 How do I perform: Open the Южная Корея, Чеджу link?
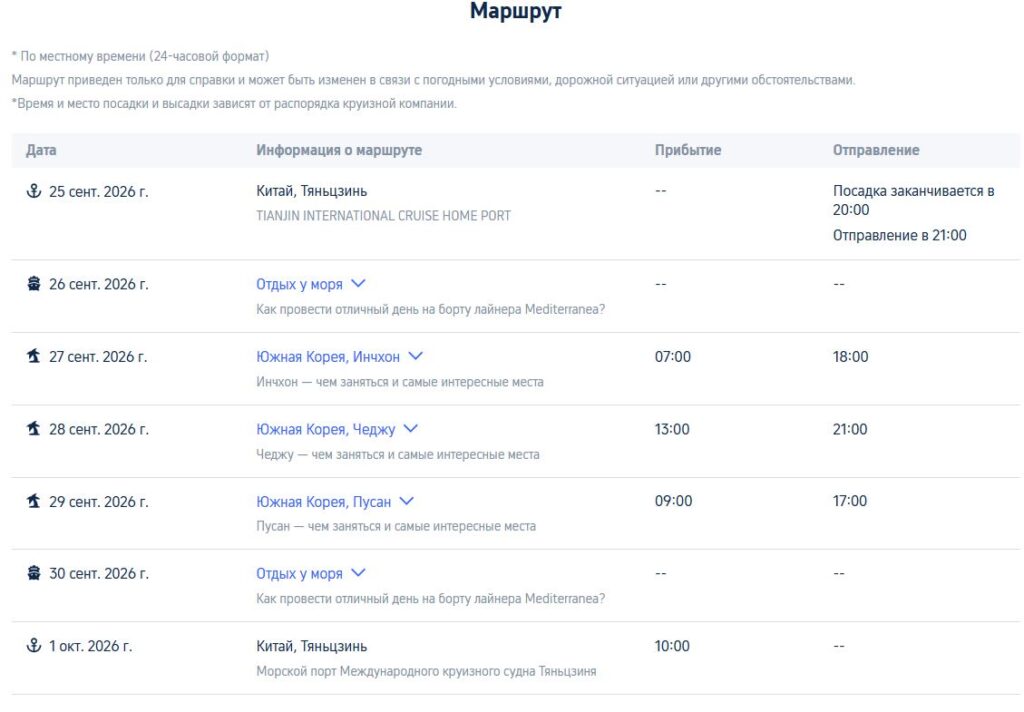(325, 429)
